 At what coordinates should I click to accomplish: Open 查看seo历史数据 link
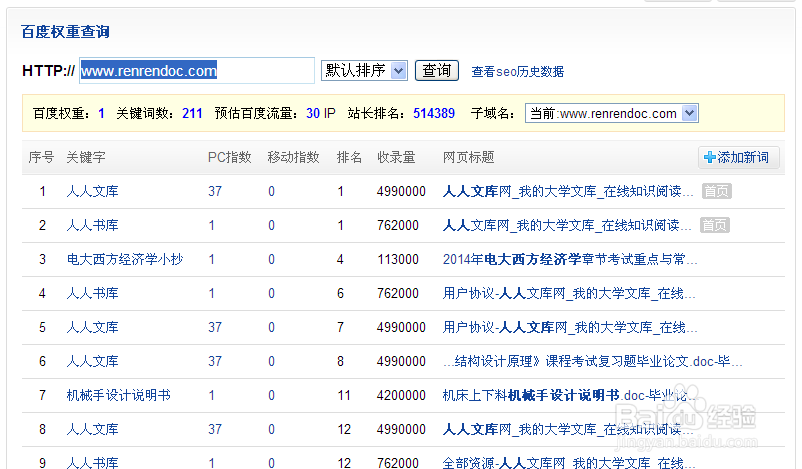[x=517, y=72]
